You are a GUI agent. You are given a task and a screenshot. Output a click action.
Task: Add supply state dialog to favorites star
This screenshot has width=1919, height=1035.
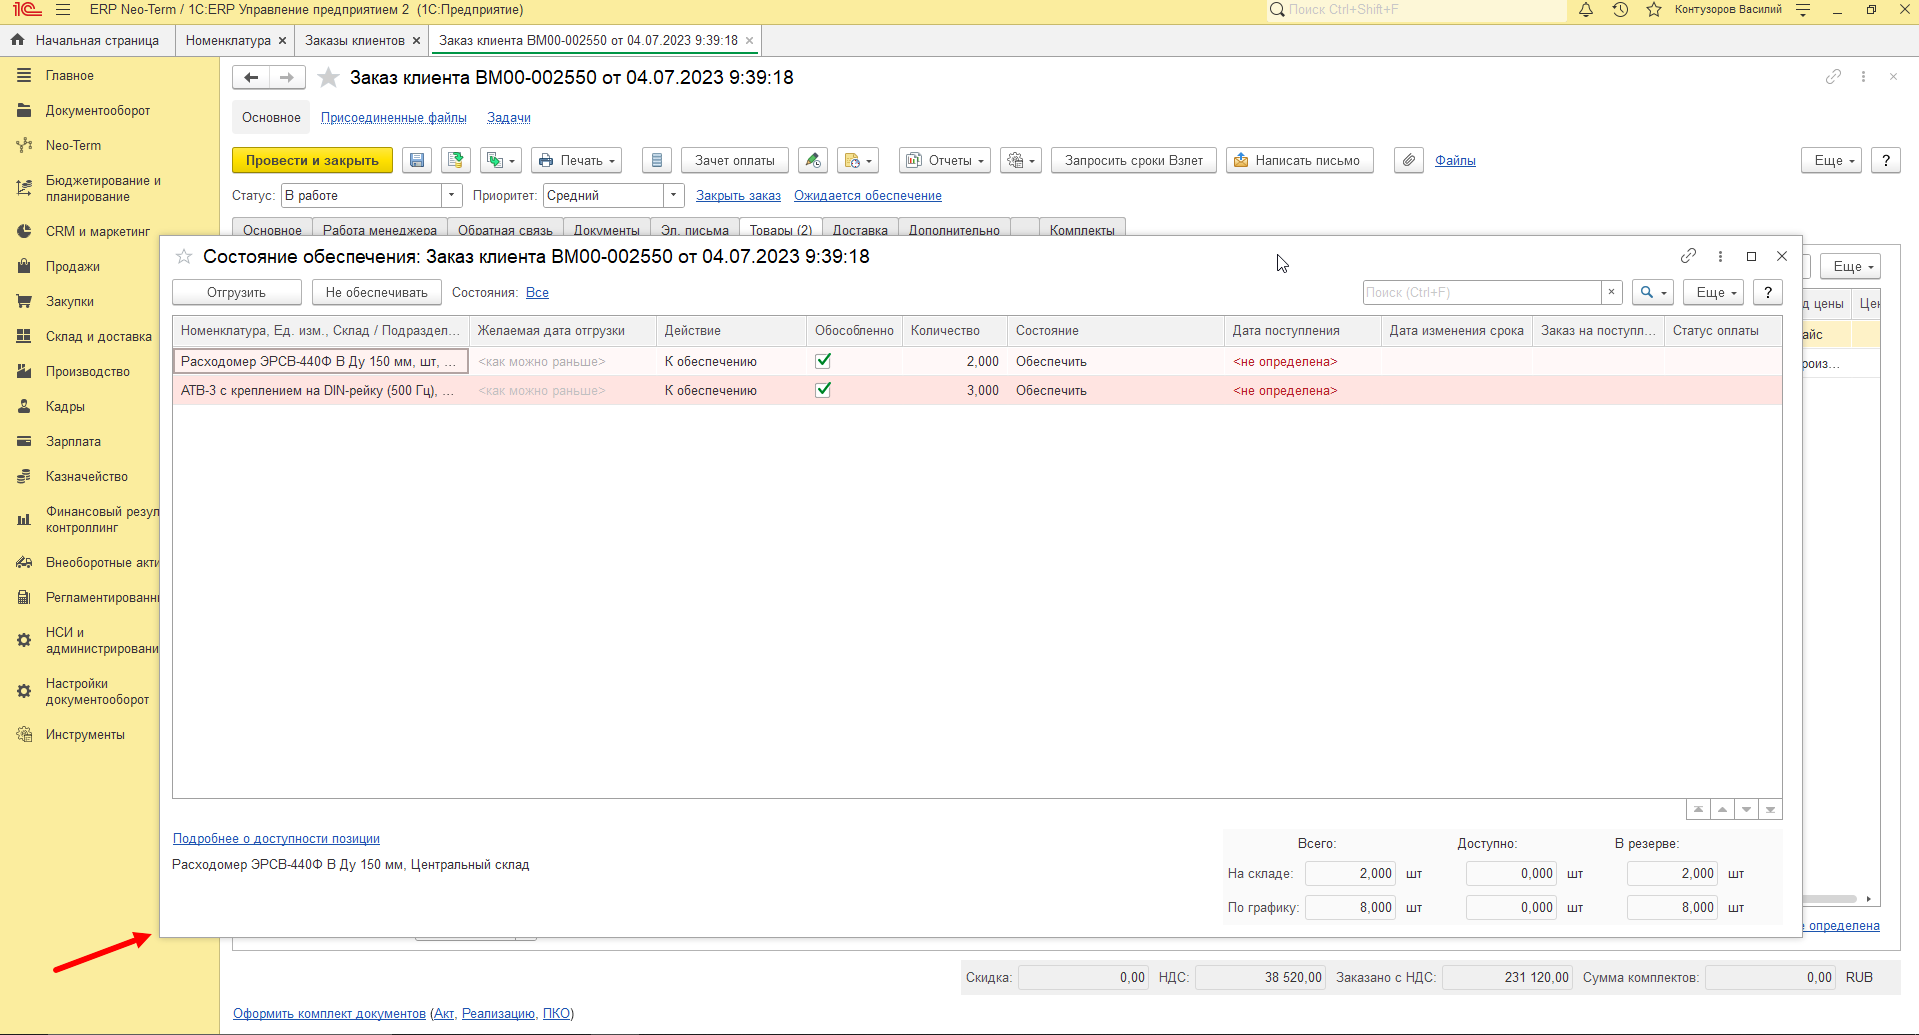pos(184,257)
